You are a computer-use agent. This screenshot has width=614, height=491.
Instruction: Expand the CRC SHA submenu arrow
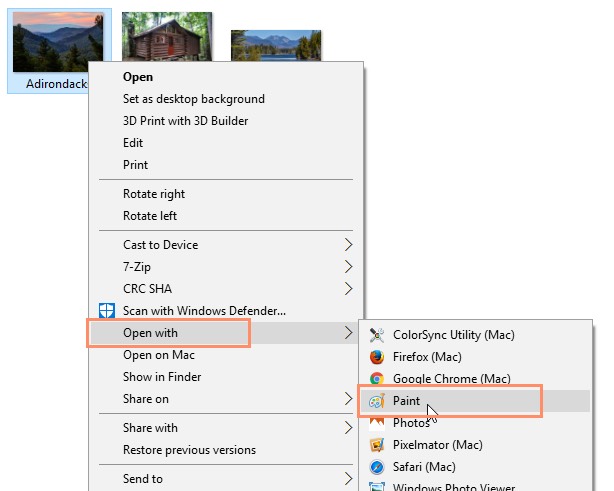click(x=348, y=289)
